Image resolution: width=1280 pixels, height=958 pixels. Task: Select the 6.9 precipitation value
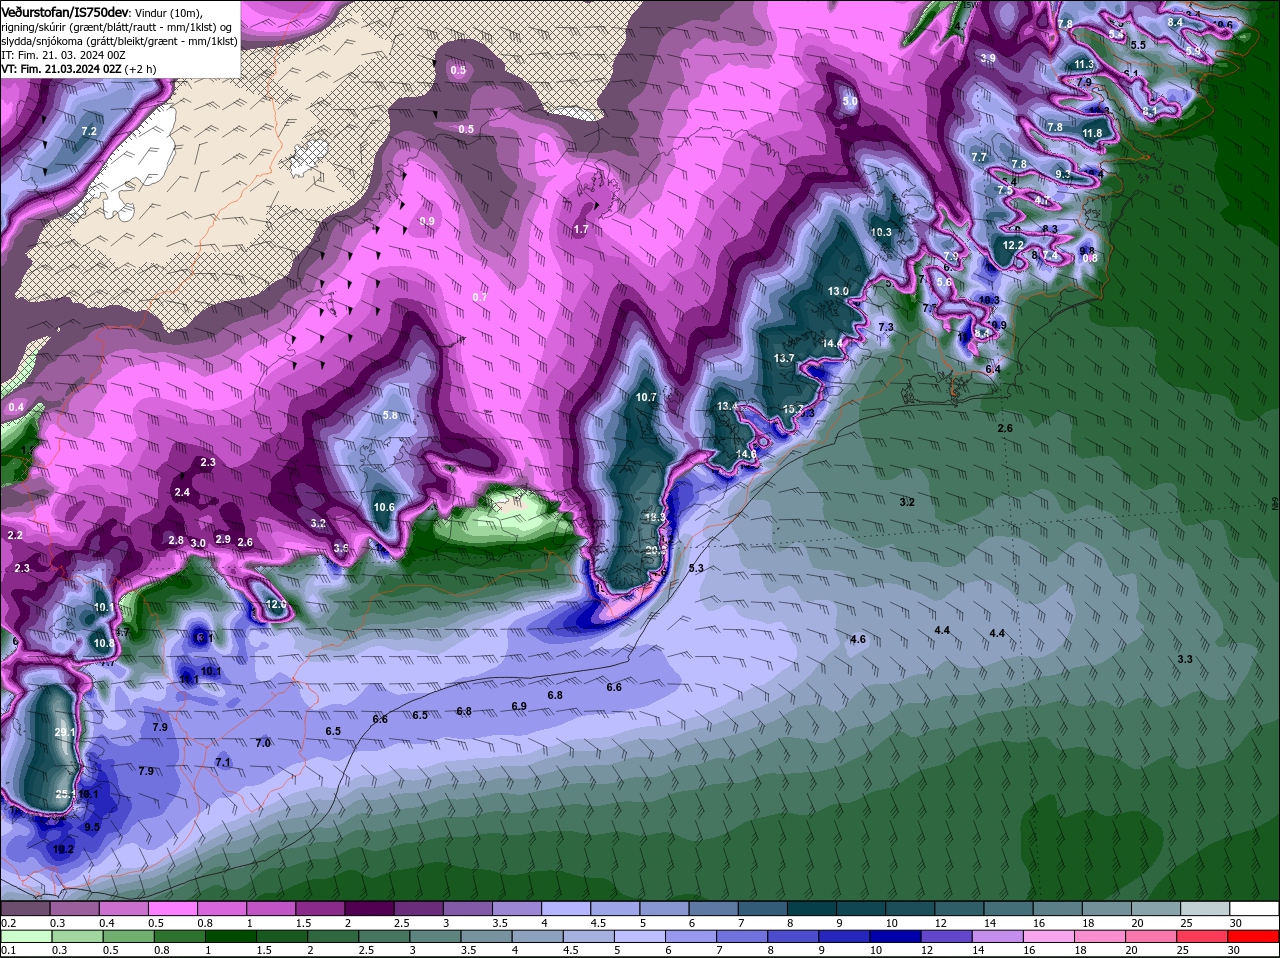519,706
